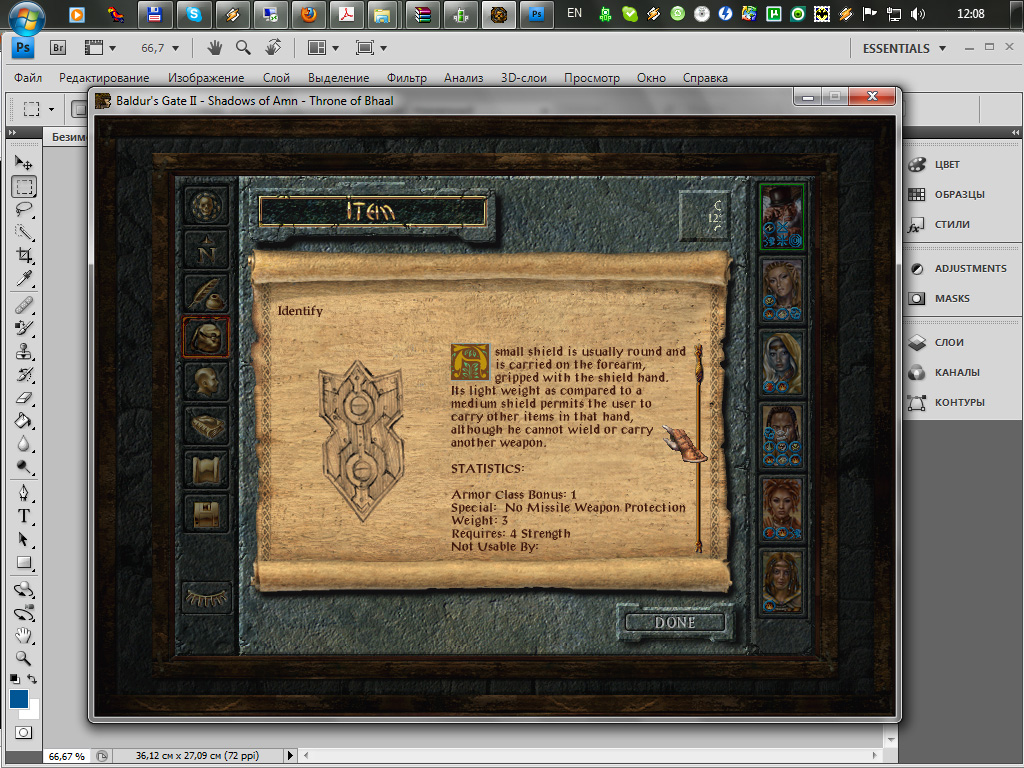Screen dimensions: 1024x768
Task: Click the white background color swatch
Action: pyautogui.click(x=34, y=712)
